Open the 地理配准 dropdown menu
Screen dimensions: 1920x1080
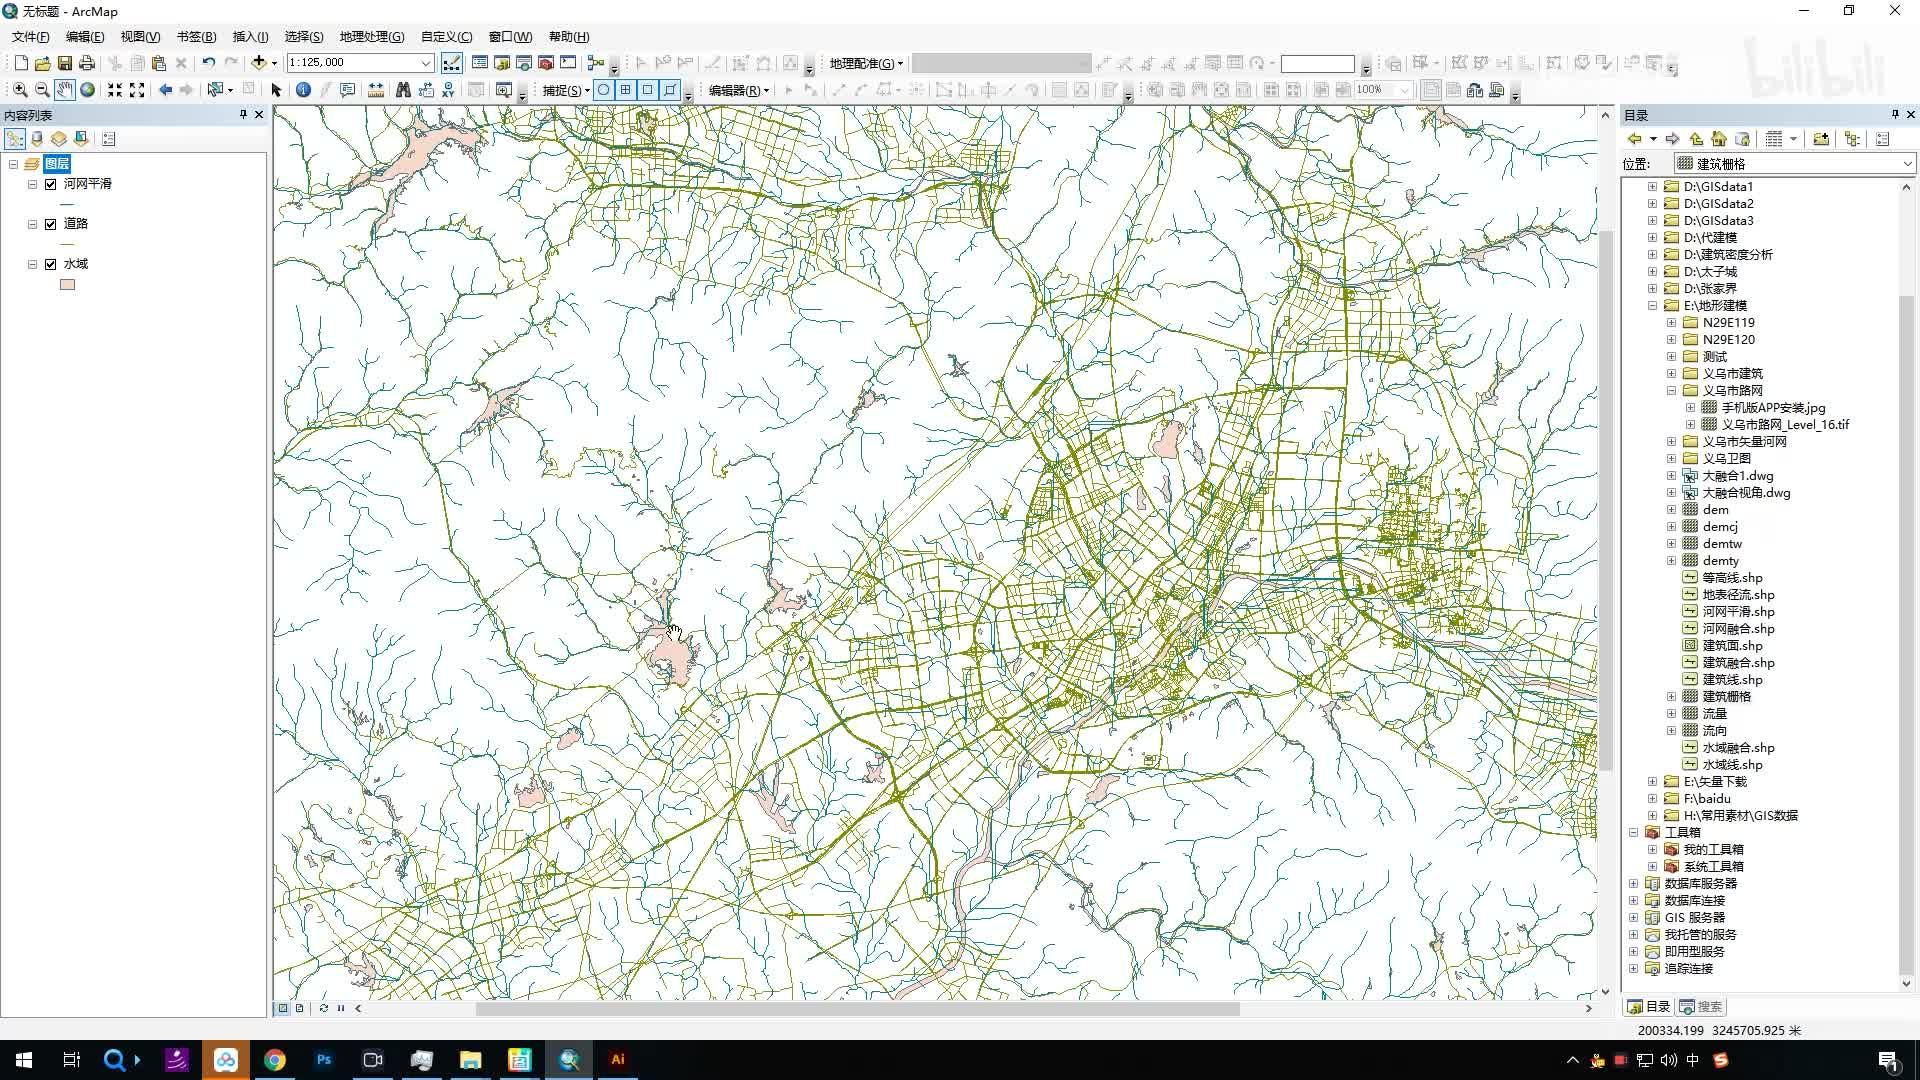[x=866, y=63]
